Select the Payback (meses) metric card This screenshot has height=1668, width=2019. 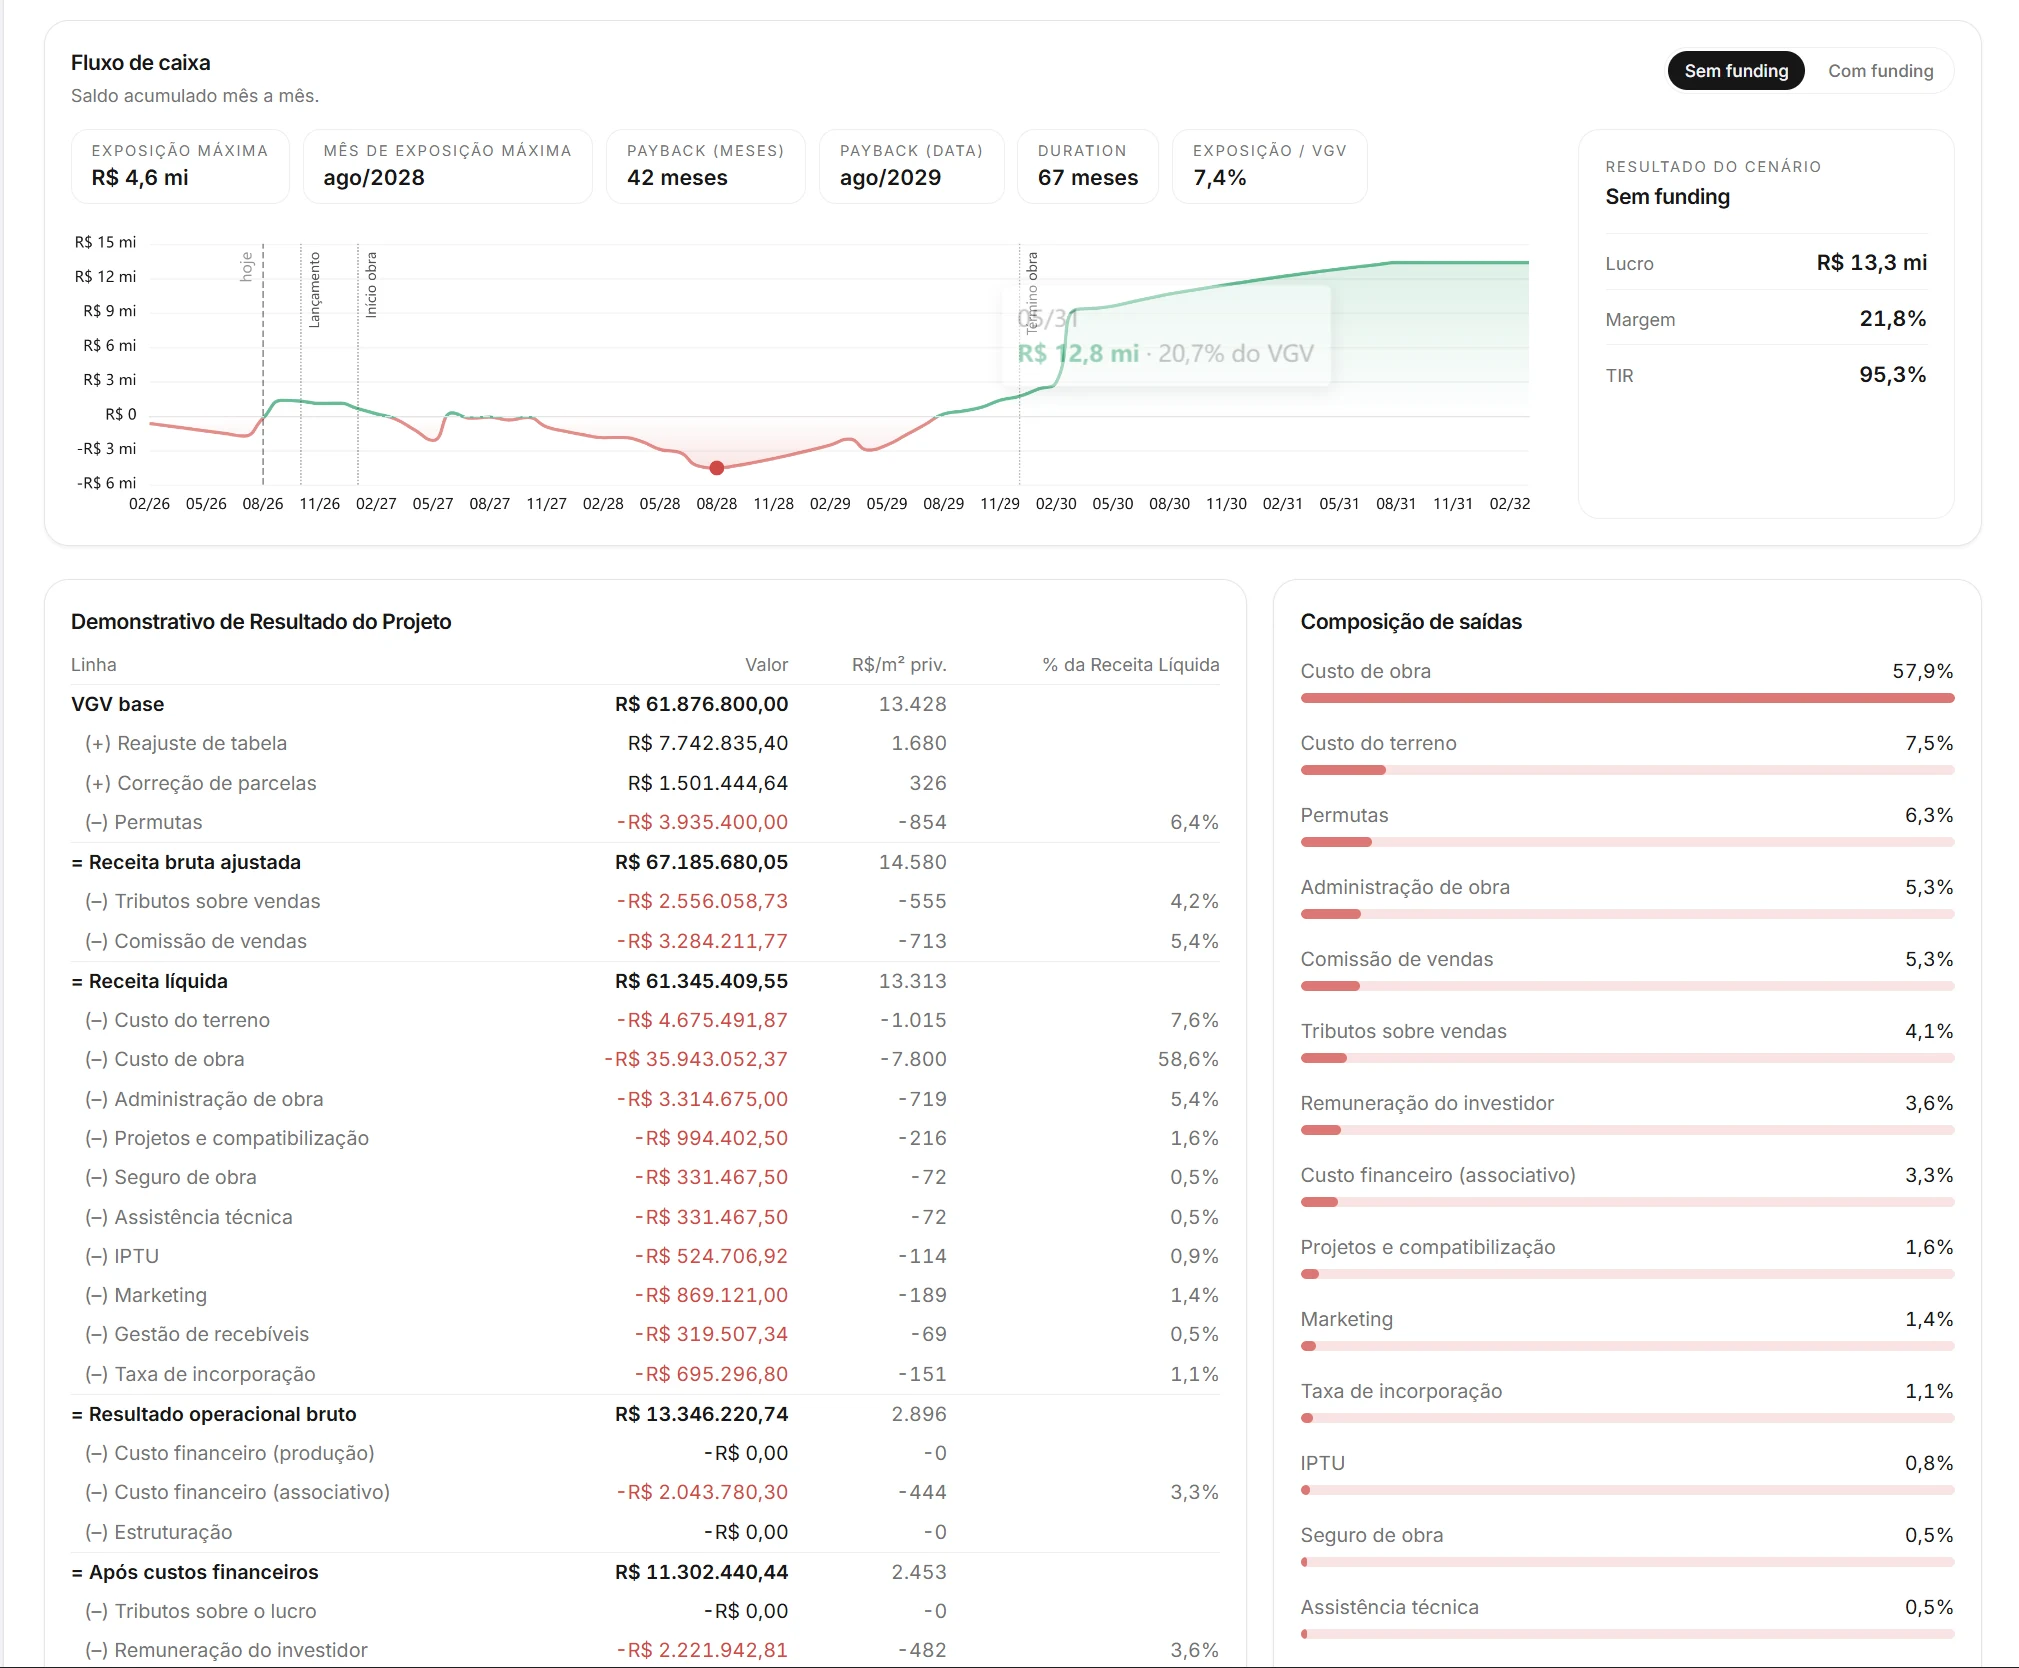tap(705, 166)
